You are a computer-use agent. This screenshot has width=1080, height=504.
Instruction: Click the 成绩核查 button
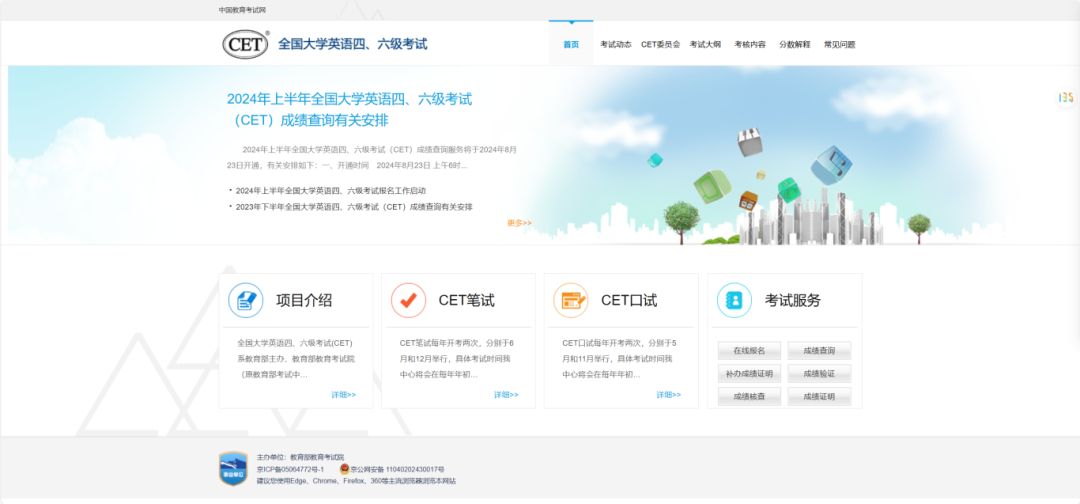coord(749,397)
